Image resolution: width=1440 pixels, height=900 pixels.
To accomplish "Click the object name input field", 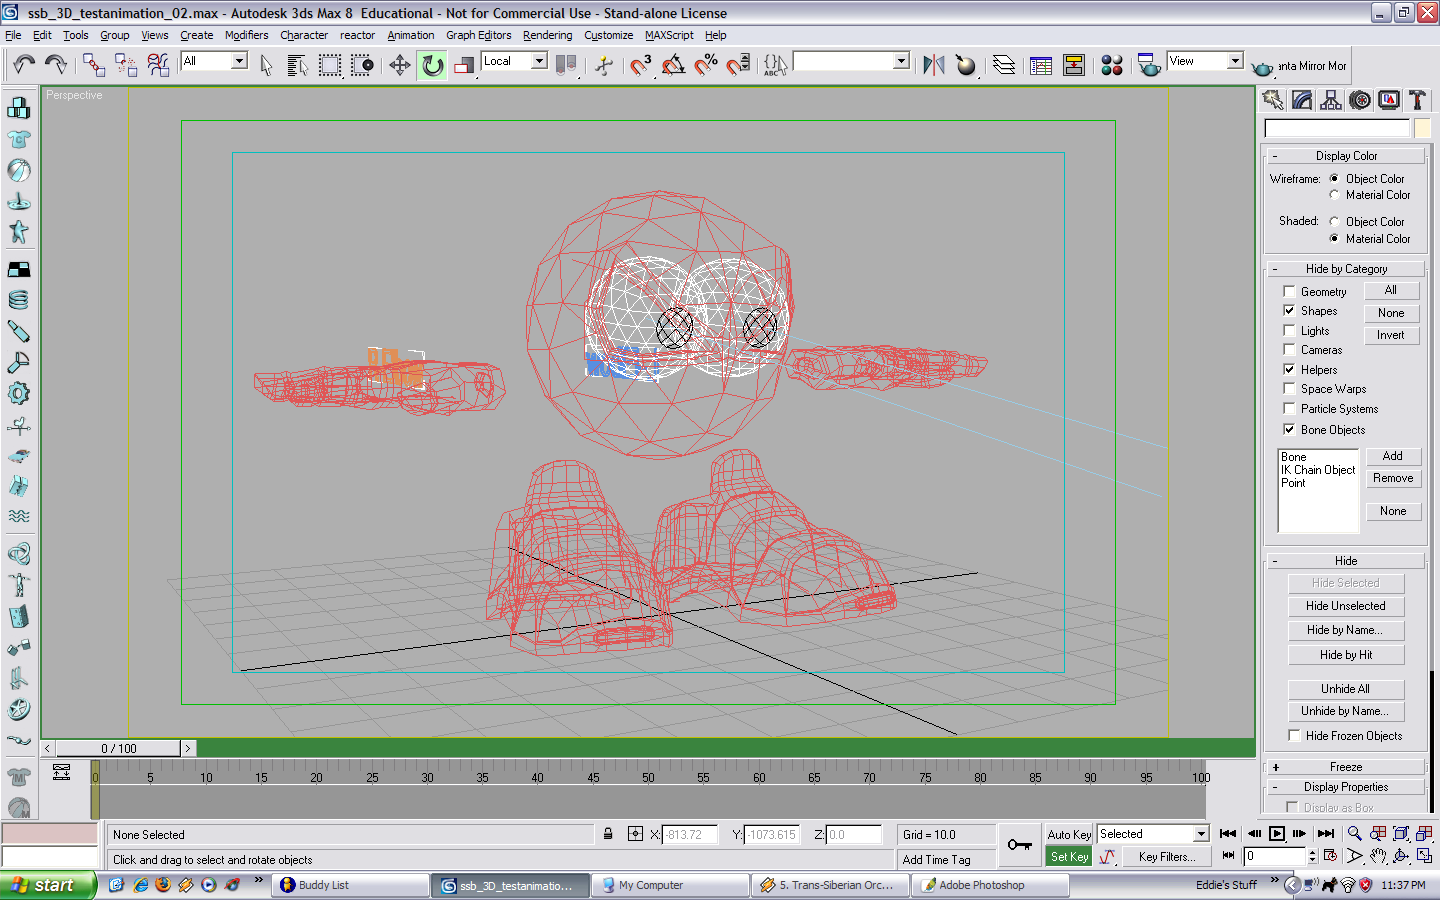I will coord(1337,128).
